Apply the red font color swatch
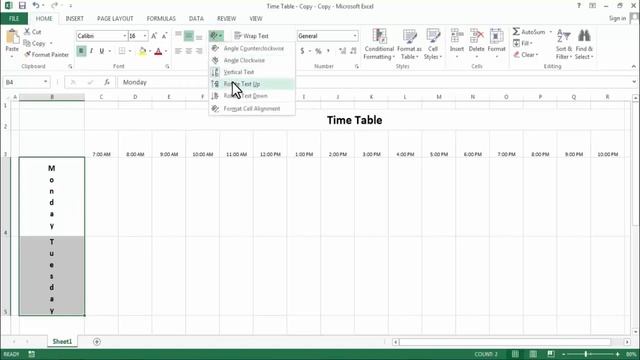 pos(158,51)
